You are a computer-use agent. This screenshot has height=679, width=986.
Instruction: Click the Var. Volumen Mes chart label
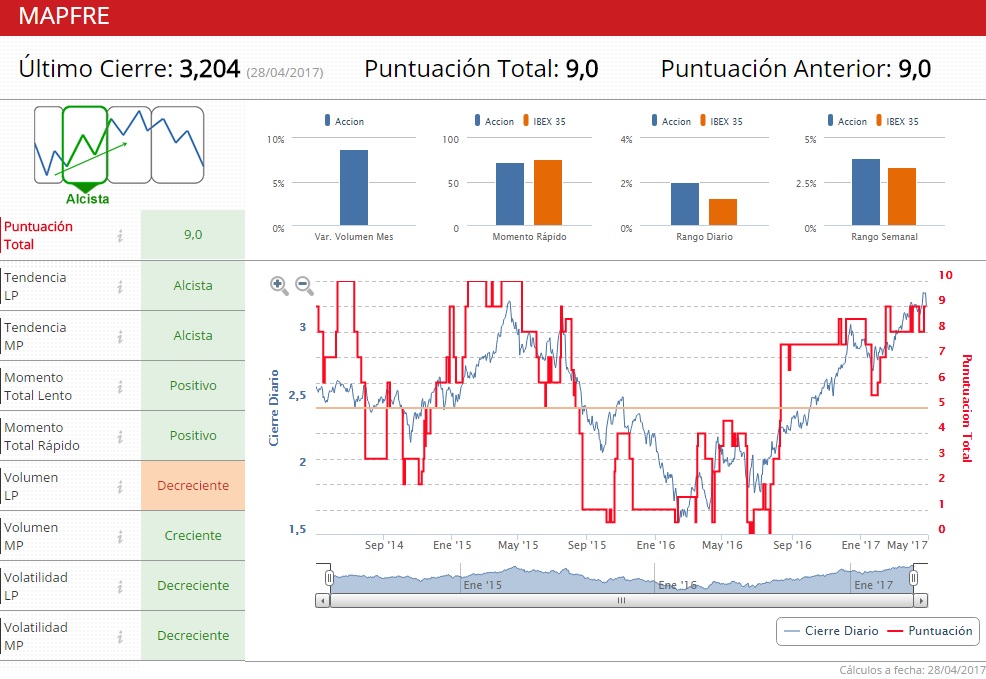(354, 237)
